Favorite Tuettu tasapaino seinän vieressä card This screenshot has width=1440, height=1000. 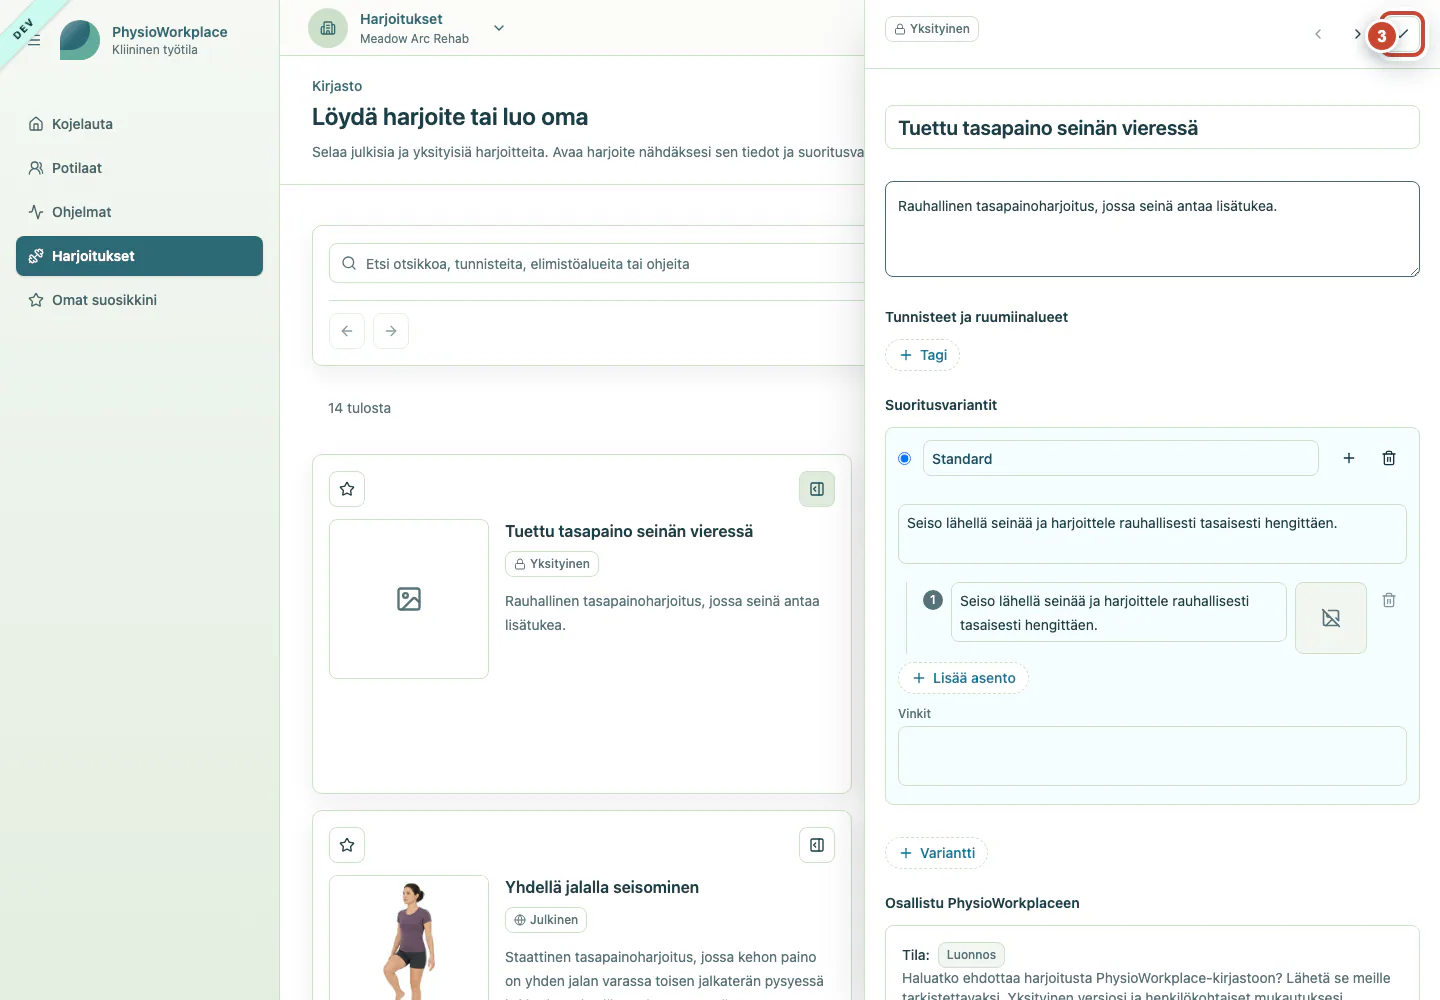(x=347, y=489)
